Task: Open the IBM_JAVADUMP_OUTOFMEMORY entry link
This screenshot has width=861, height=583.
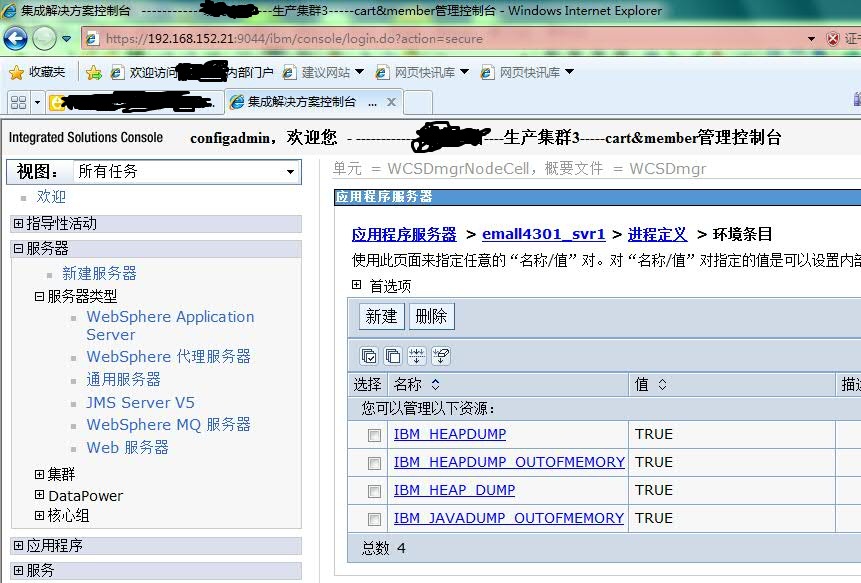Action: tap(508, 518)
